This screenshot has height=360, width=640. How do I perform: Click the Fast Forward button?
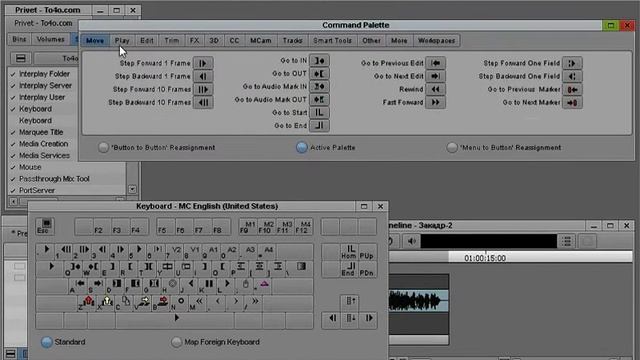pos(436,102)
